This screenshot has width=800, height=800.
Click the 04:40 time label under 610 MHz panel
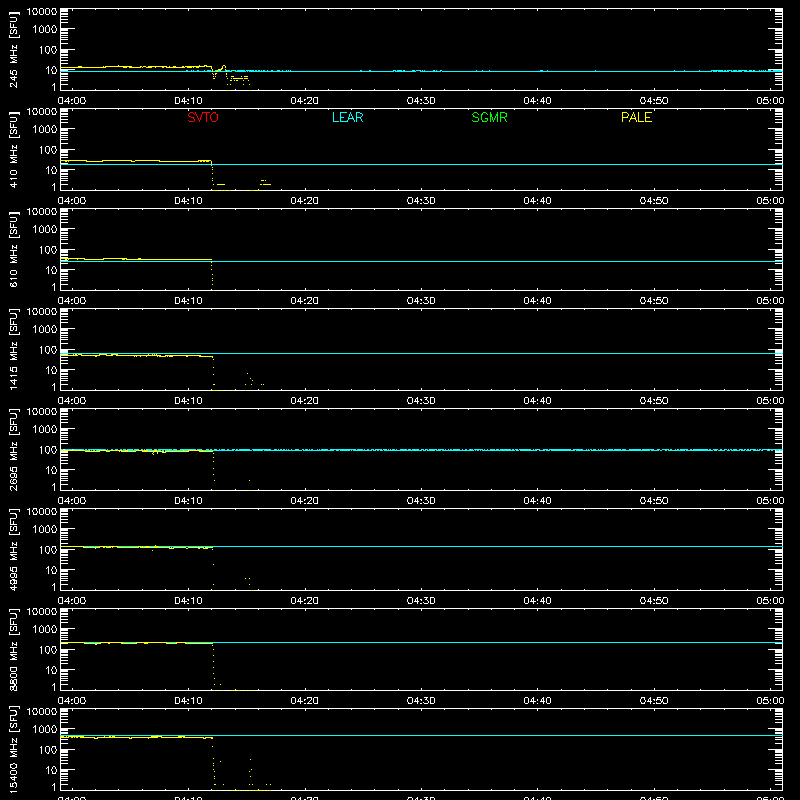pyautogui.click(x=537, y=301)
